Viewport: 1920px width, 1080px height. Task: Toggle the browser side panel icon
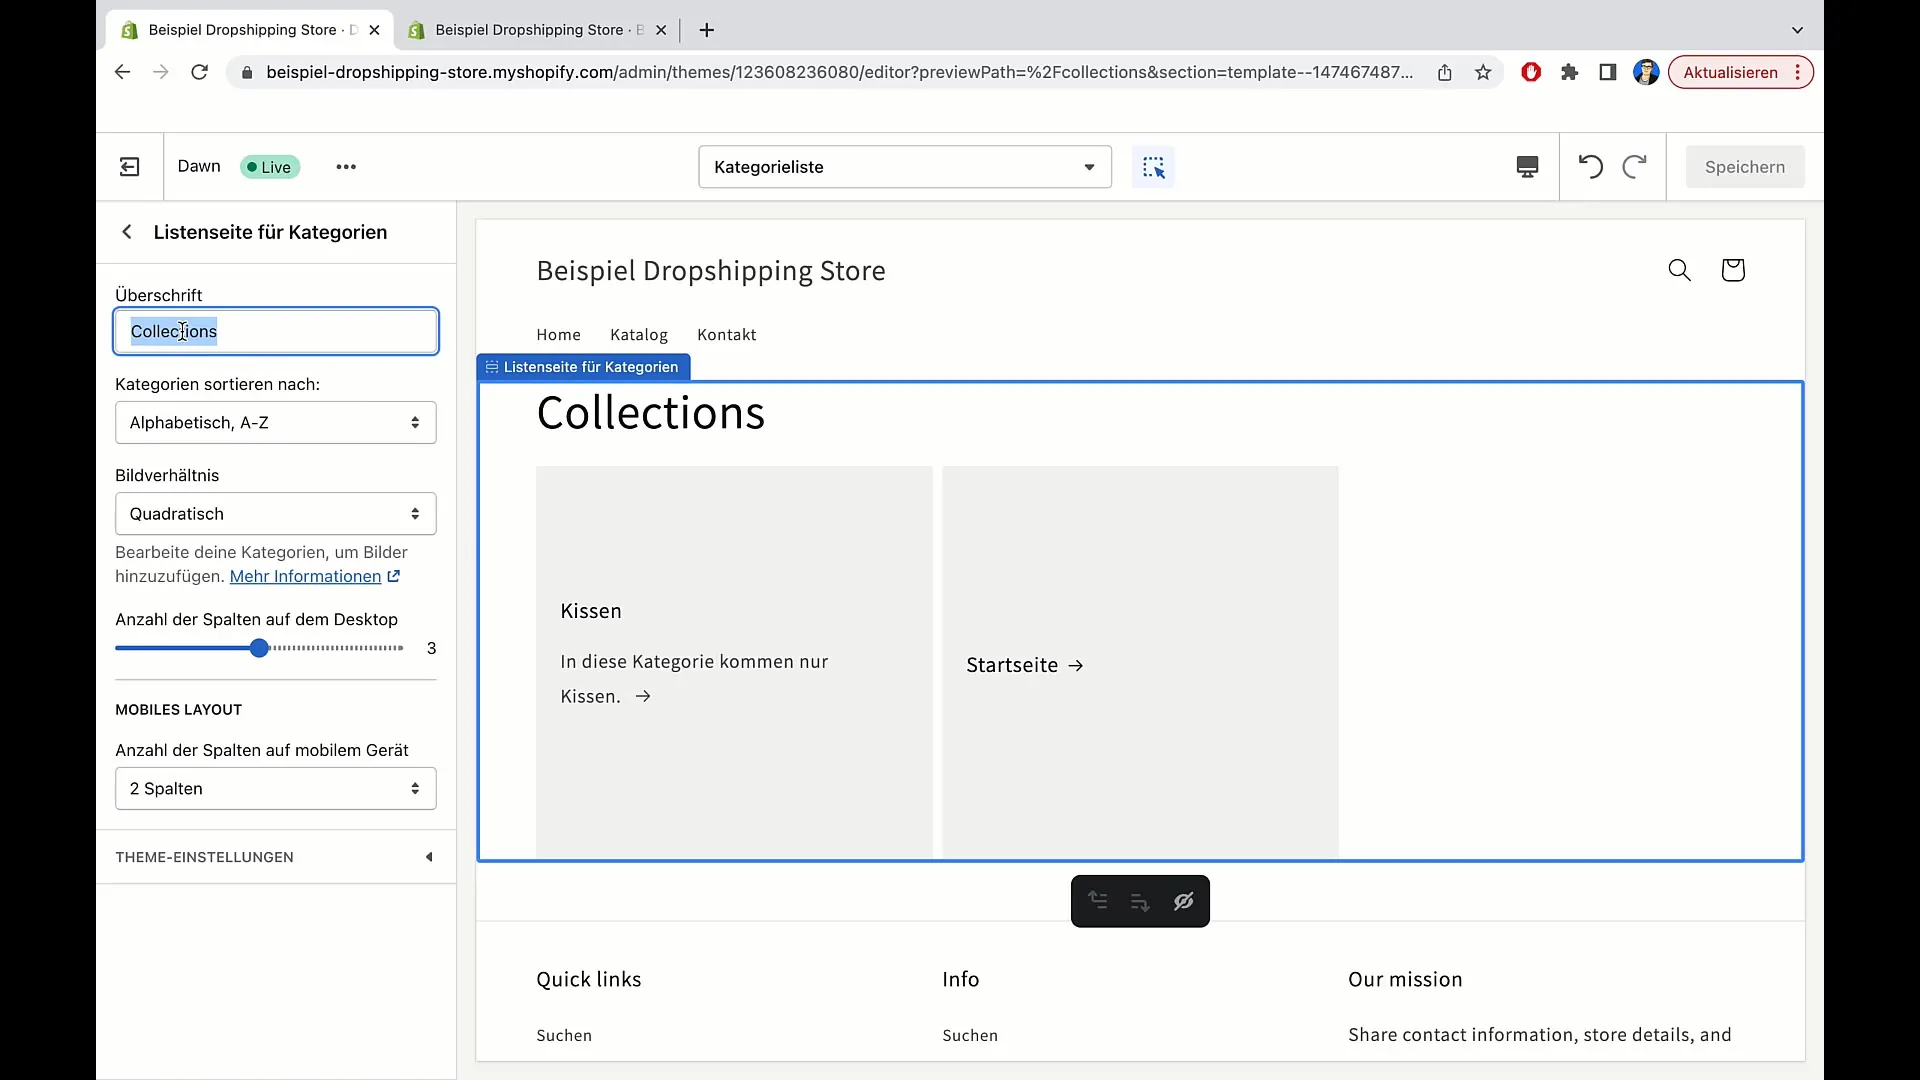[1608, 72]
